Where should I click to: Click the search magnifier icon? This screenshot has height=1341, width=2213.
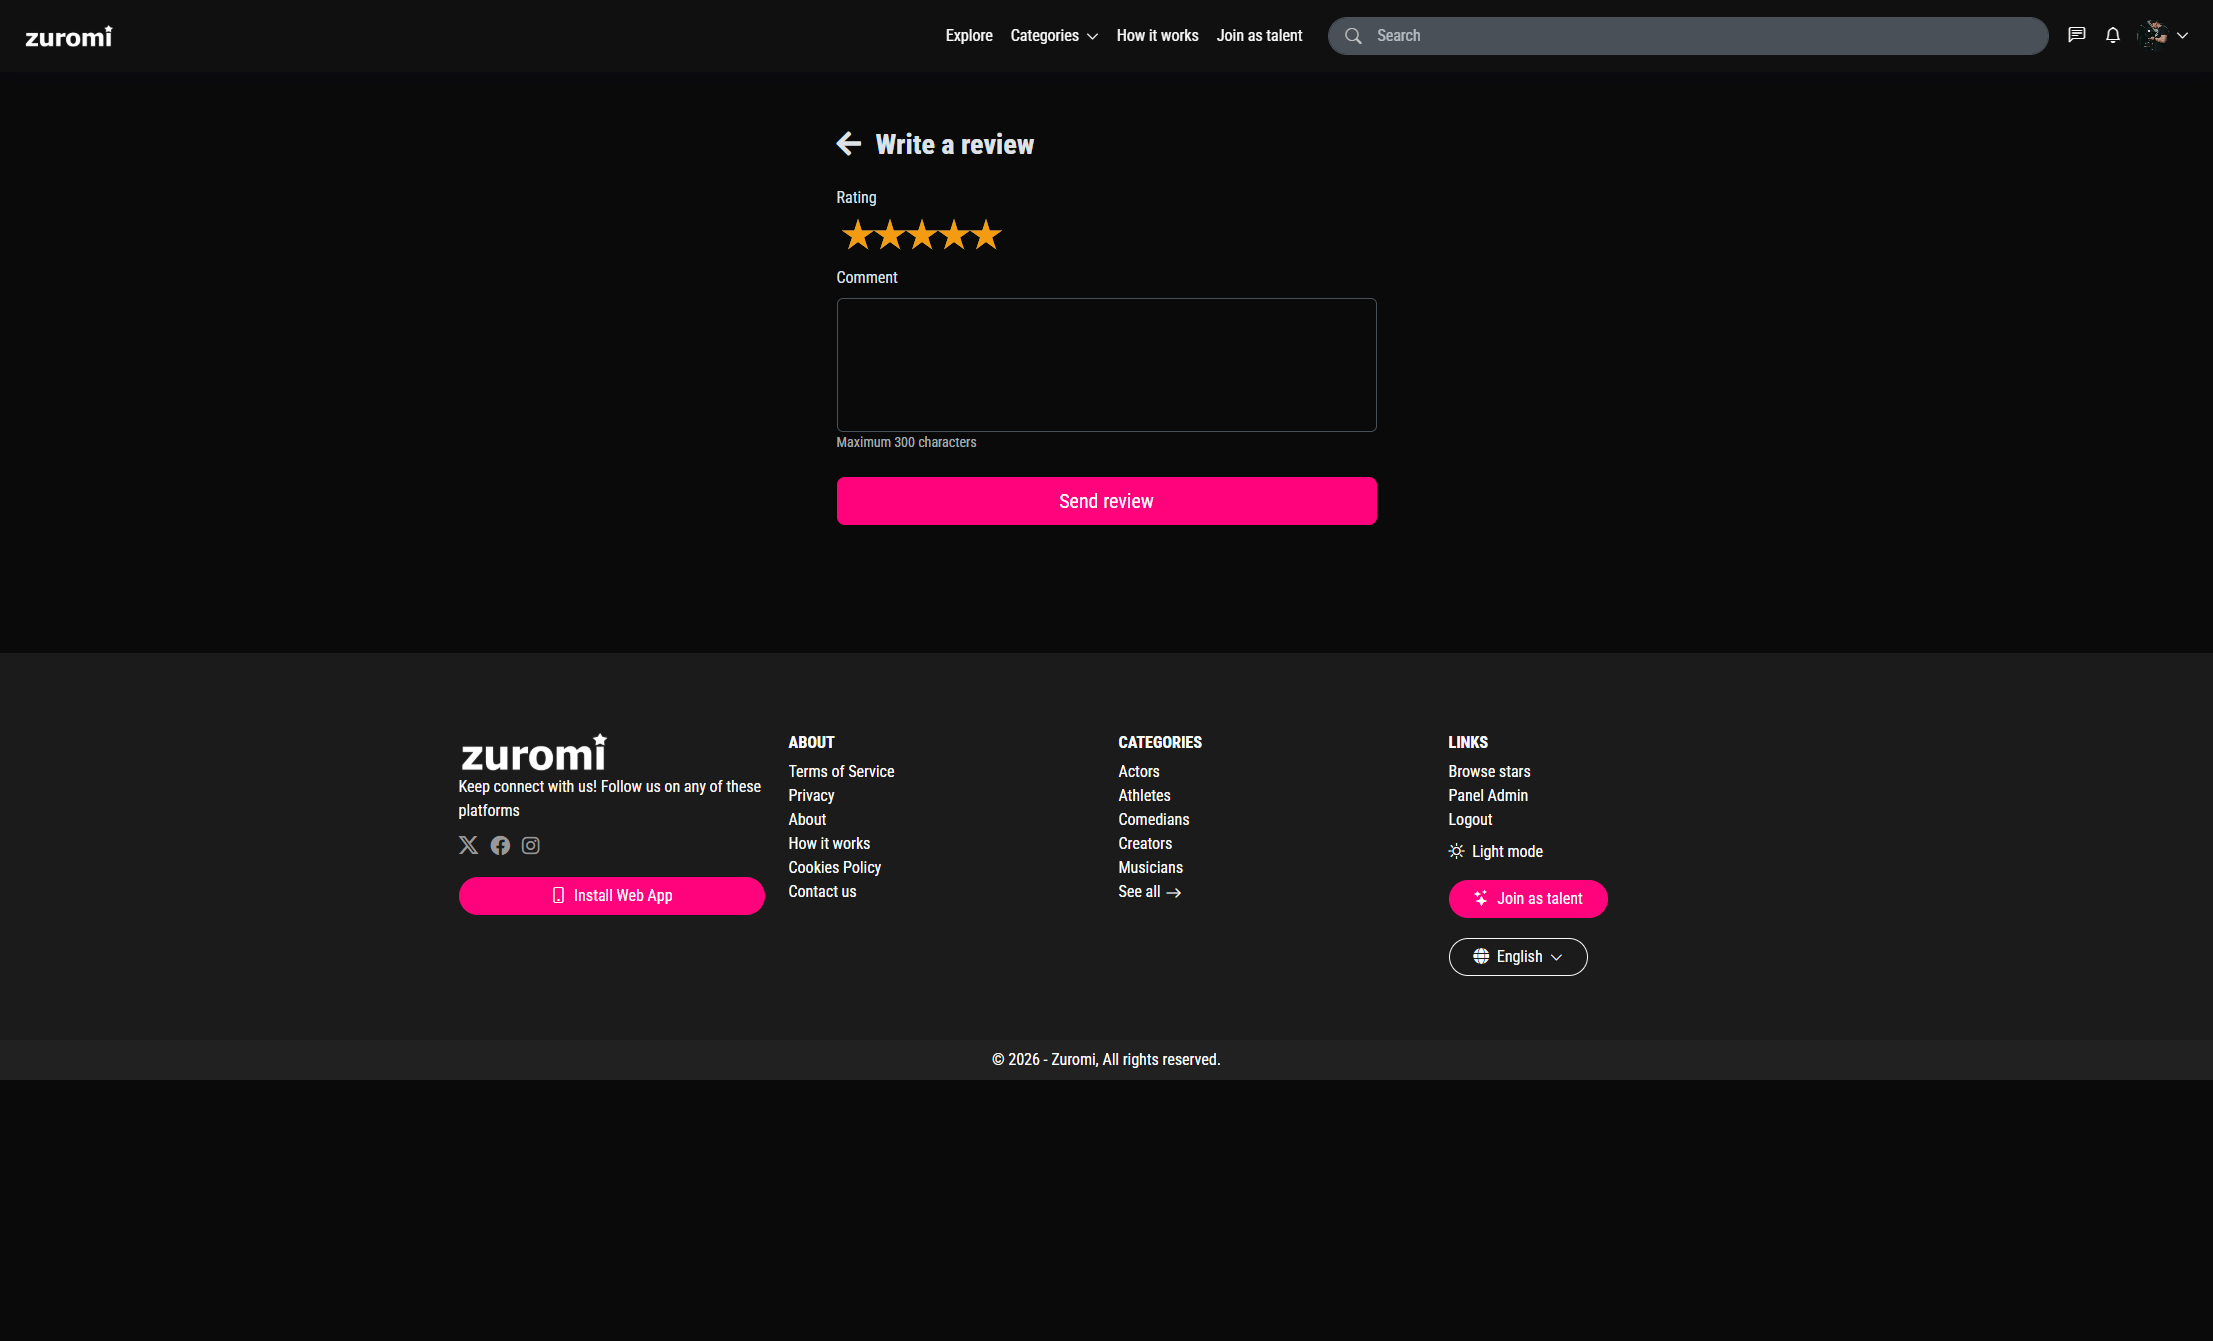(x=1353, y=36)
